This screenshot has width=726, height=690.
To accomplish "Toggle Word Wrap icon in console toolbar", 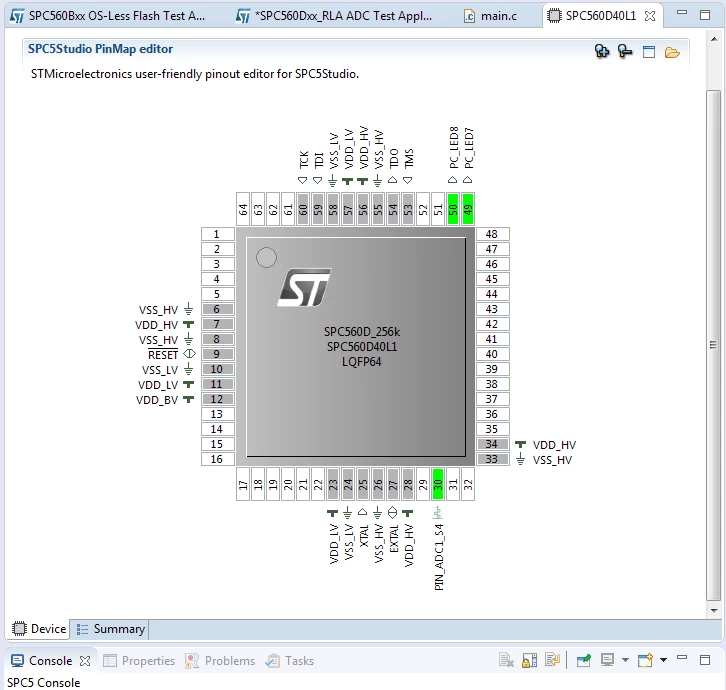I will [x=552, y=659].
